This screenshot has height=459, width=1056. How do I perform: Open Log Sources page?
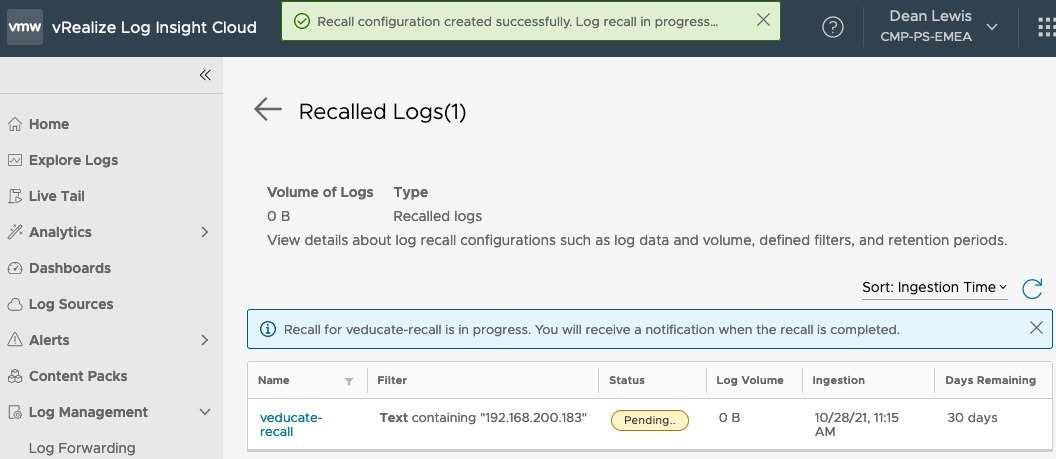[x=71, y=304]
